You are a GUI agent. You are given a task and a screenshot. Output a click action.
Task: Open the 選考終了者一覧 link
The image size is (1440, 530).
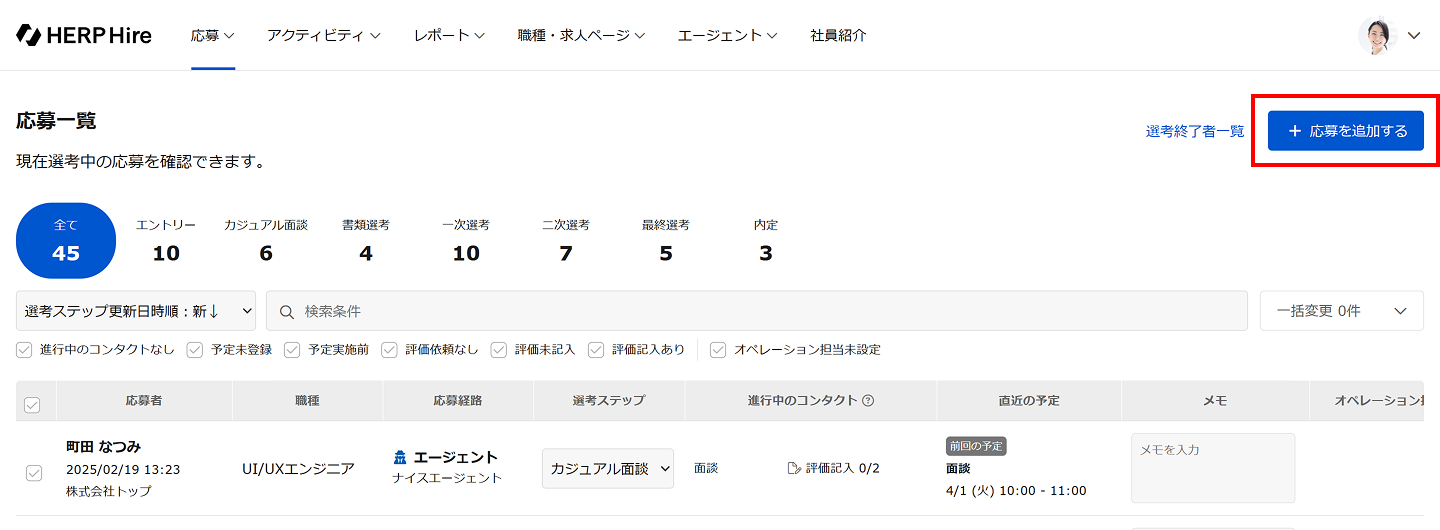point(1195,131)
